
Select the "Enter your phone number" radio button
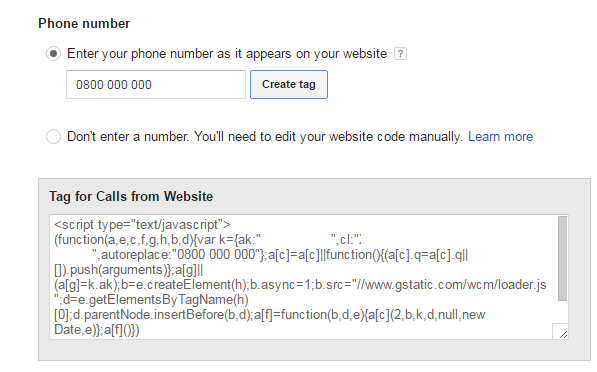click(x=53, y=54)
